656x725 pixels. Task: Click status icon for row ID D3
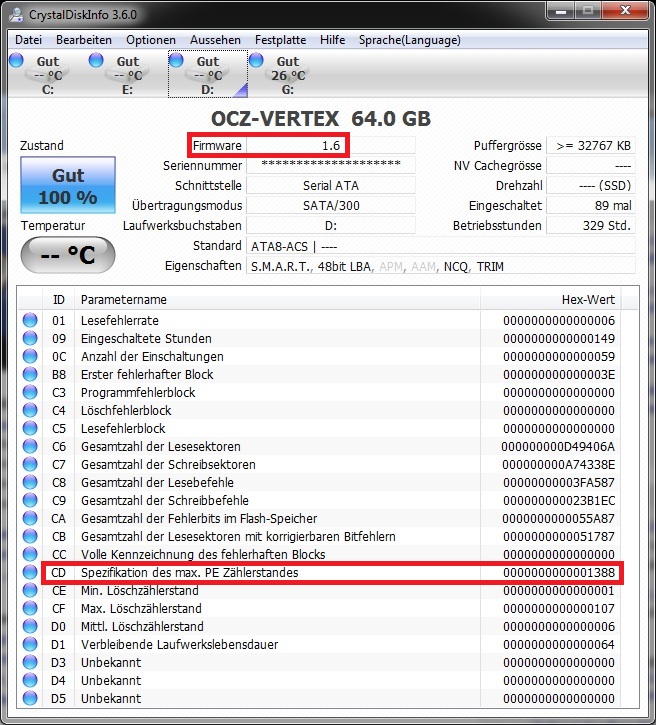pyautogui.click(x=30, y=662)
